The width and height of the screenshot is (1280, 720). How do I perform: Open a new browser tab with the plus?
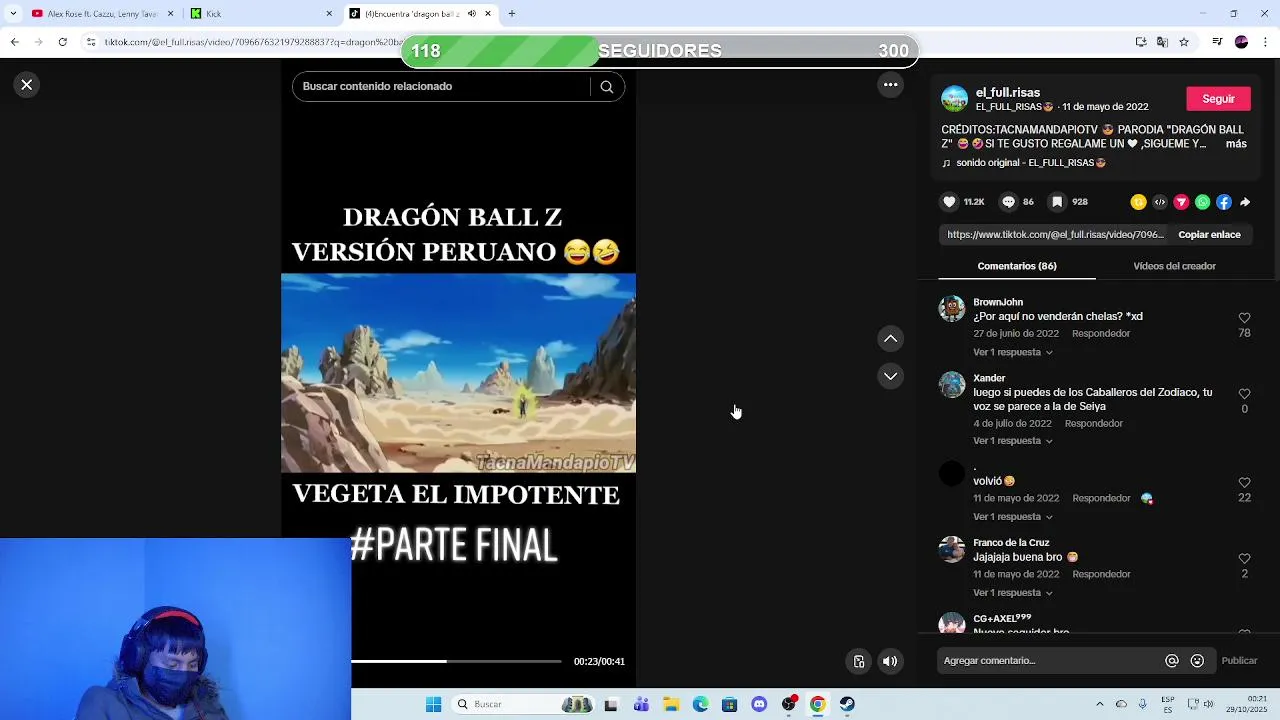click(512, 14)
